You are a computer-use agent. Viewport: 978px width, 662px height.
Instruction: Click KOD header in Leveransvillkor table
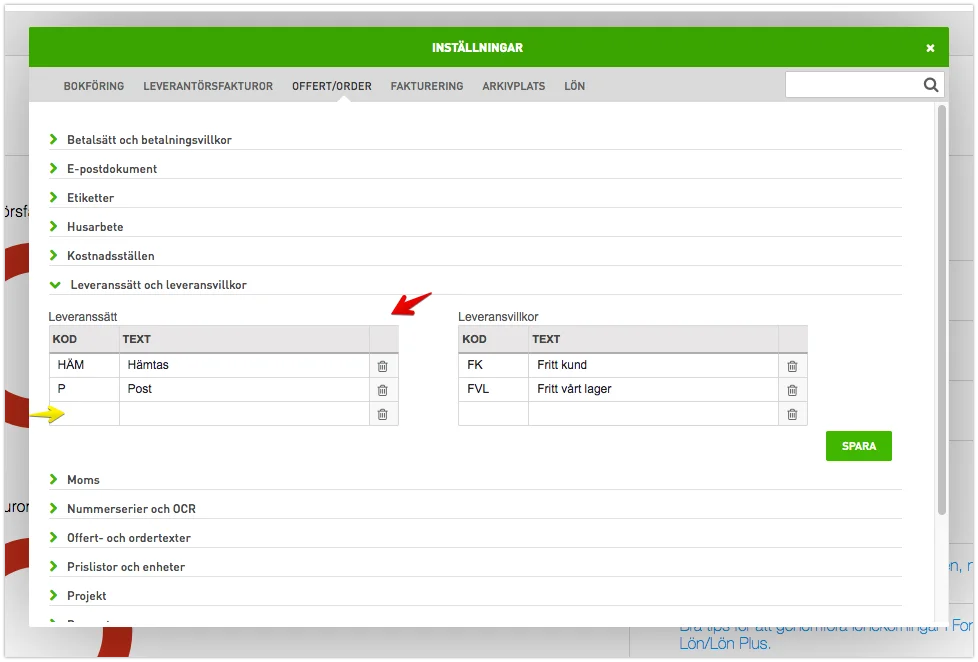[x=493, y=339]
